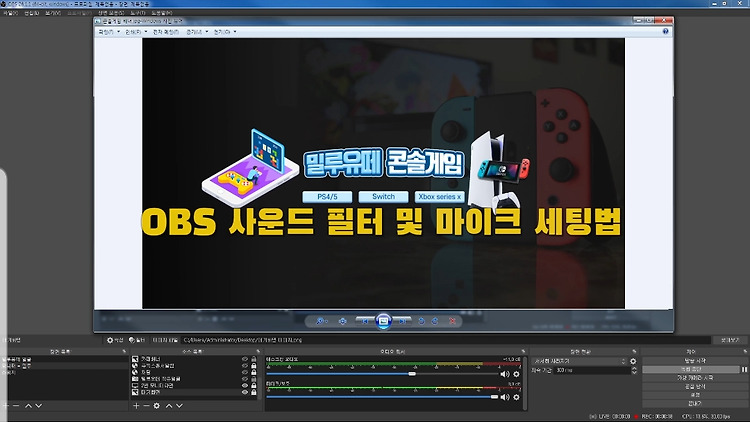Open the Photo Viewer Print dropdown
This screenshot has height=422, width=750.
[x=136, y=32]
